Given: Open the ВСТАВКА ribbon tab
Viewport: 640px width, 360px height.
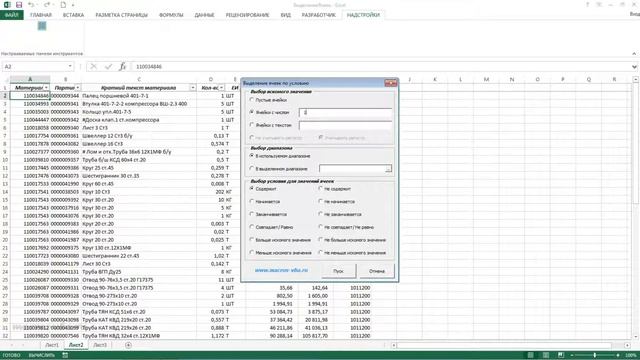Looking at the screenshot, I should click(x=73, y=15).
